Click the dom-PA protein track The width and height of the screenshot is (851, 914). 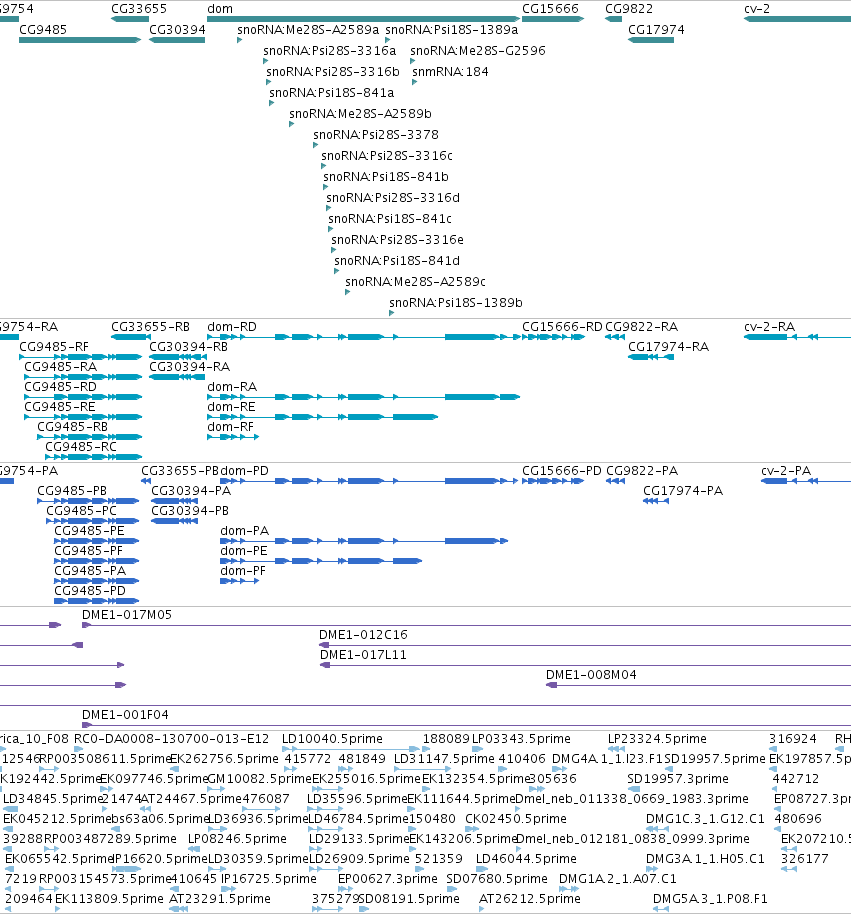click(x=364, y=542)
